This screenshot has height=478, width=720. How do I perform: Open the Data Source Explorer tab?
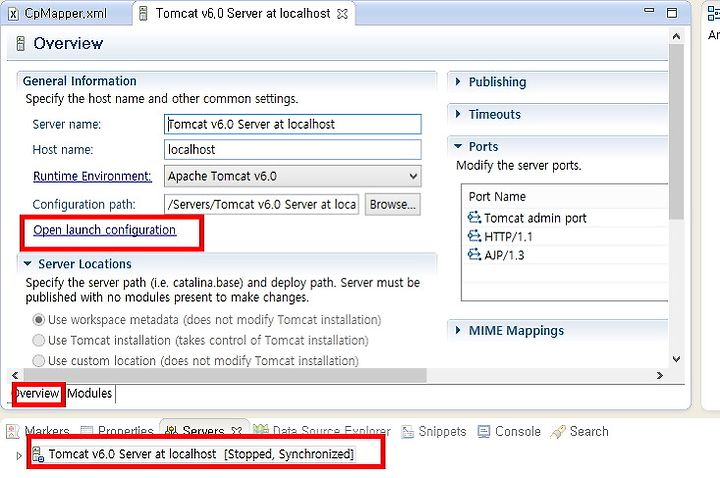(322, 431)
